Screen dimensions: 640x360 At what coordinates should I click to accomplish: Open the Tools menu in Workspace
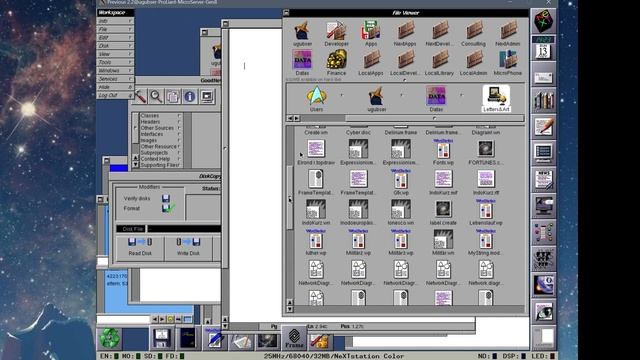coord(115,62)
